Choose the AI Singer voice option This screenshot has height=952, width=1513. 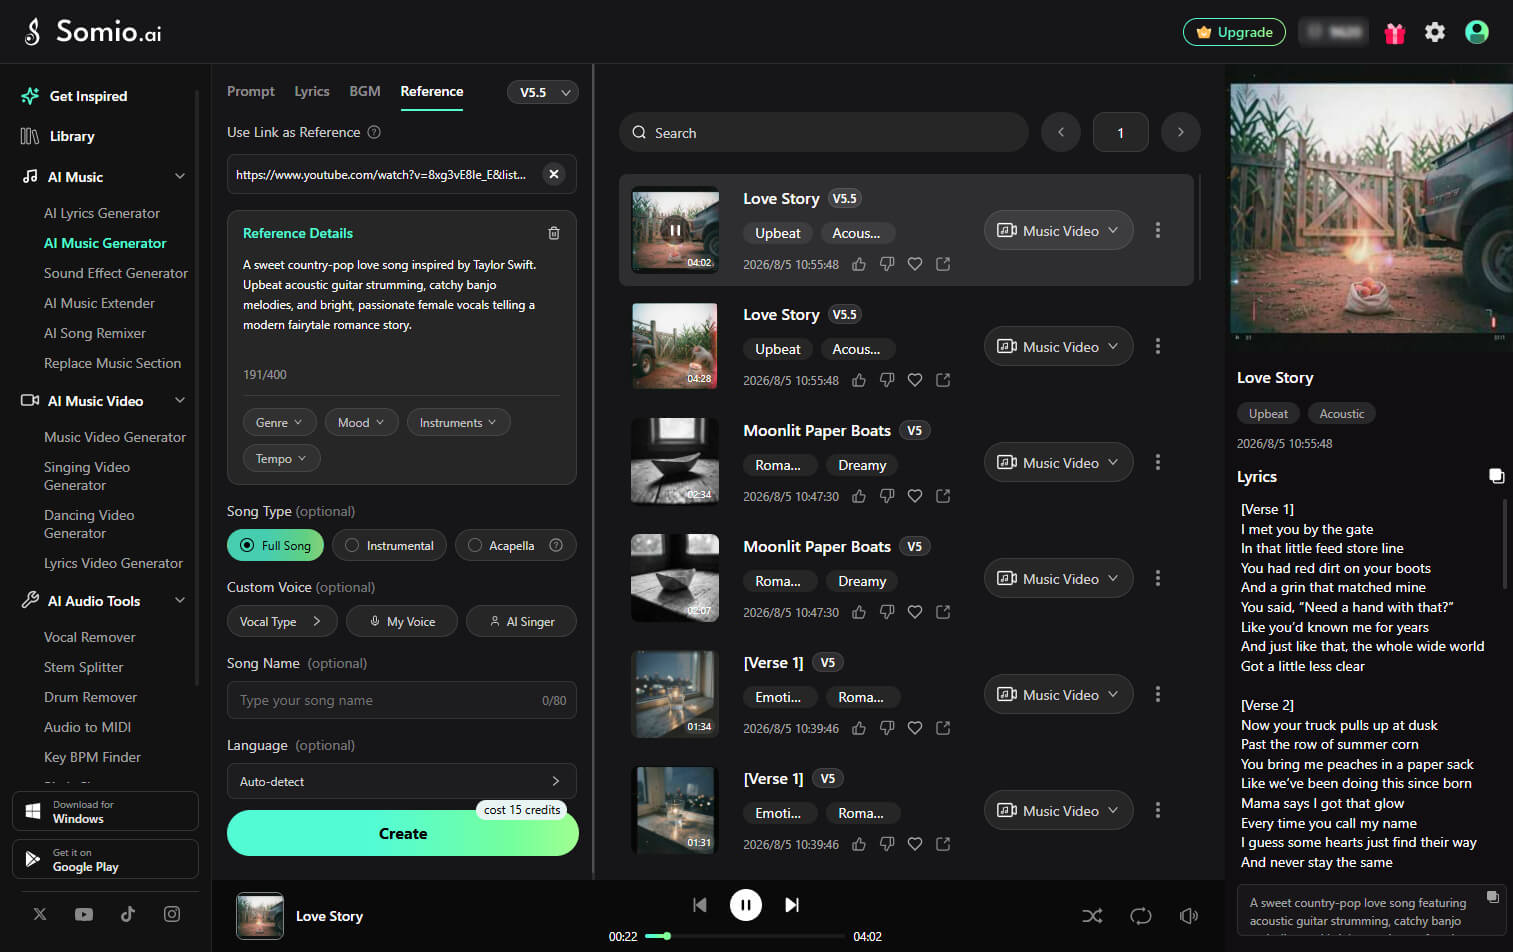tap(522, 621)
